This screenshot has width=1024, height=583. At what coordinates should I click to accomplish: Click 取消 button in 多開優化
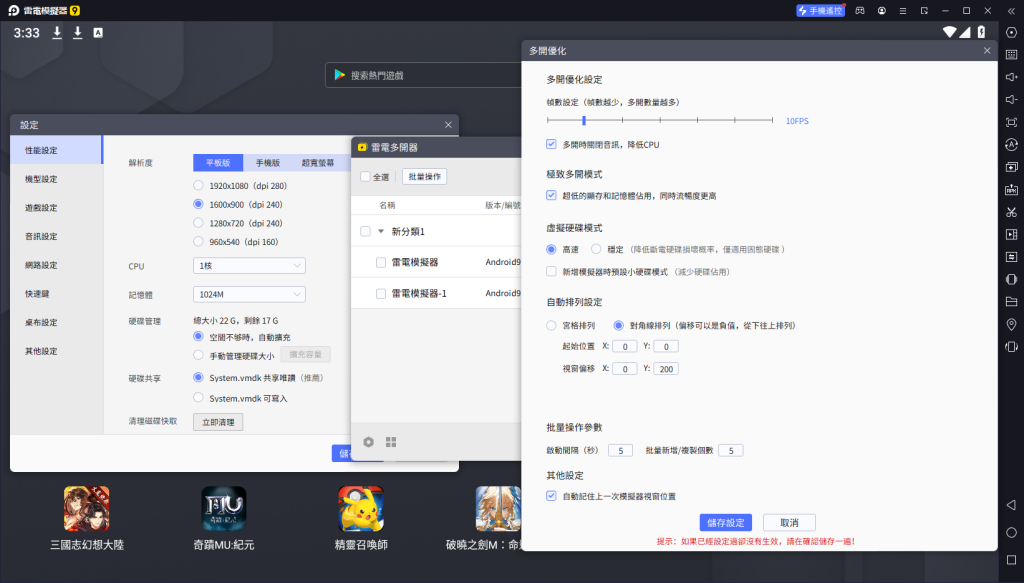(x=789, y=522)
